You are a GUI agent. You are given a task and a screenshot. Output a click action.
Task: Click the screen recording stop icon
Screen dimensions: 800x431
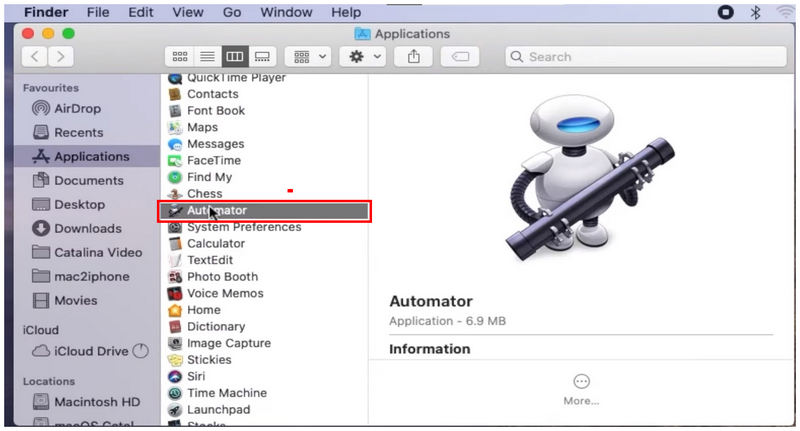click(726, 12)
